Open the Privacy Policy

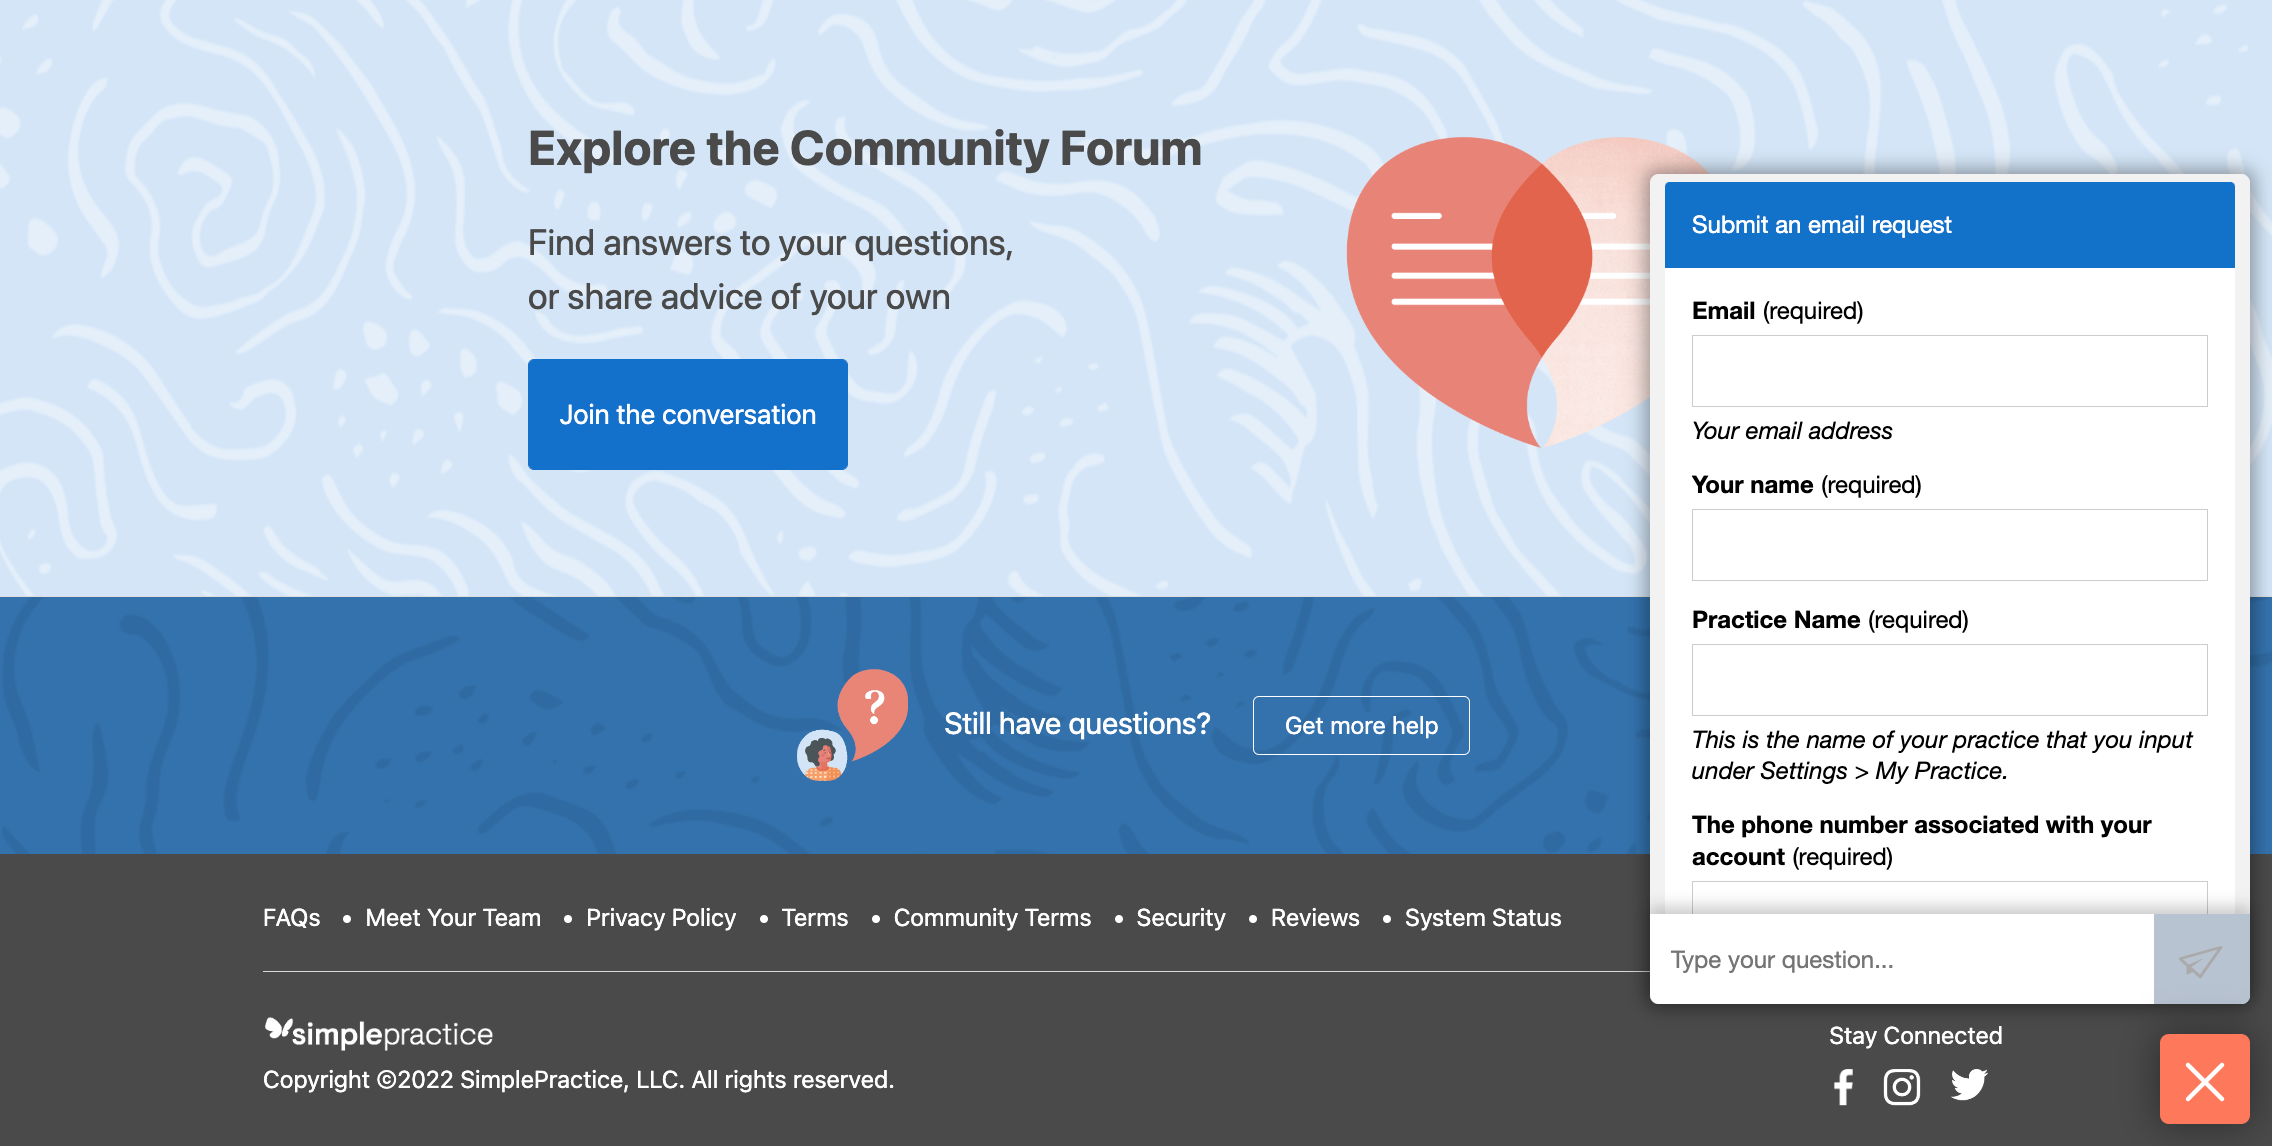tap(661, 917)
